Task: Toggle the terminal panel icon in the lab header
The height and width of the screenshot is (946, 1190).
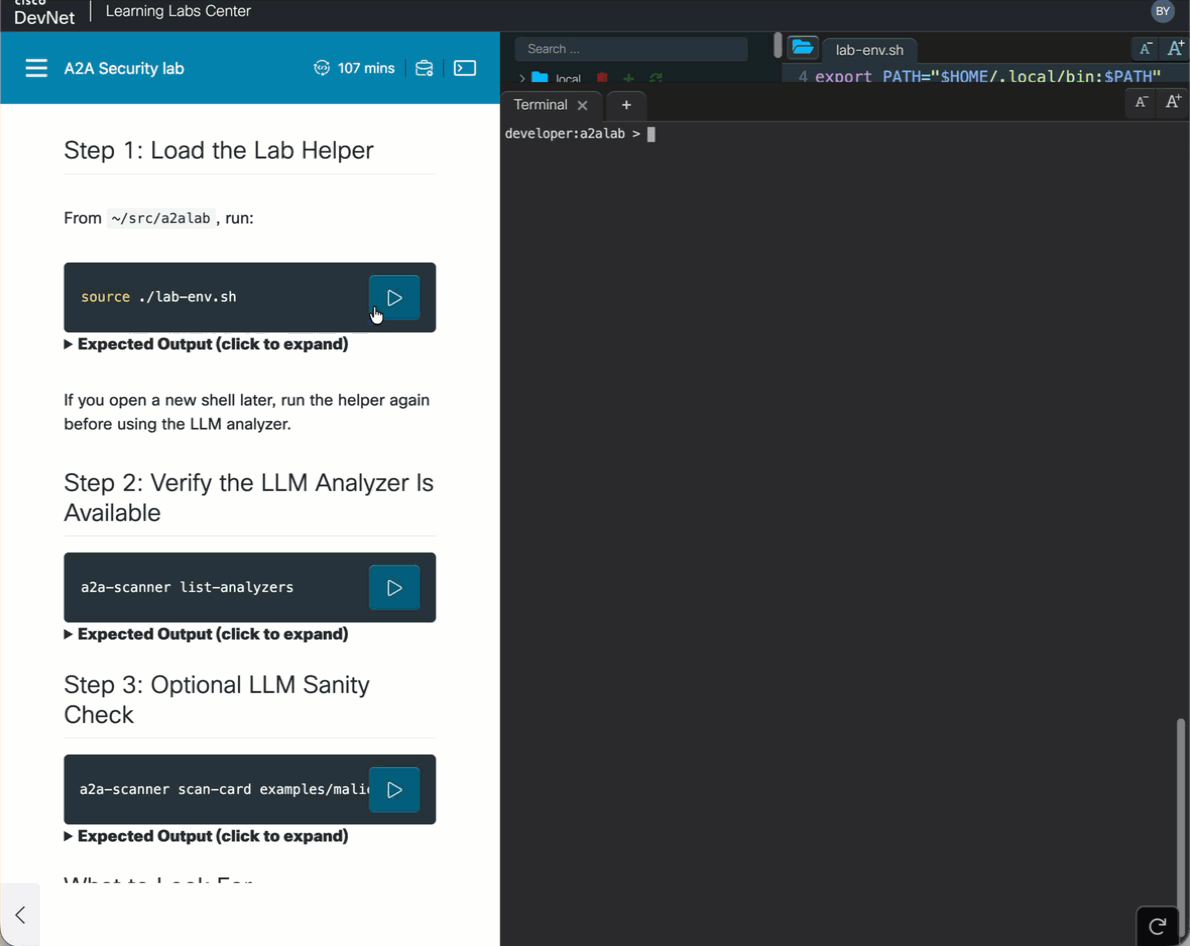Action: point(465,68)
